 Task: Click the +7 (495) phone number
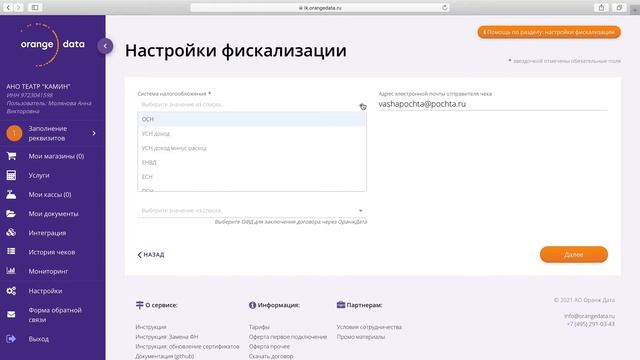(x=591, y=324)
